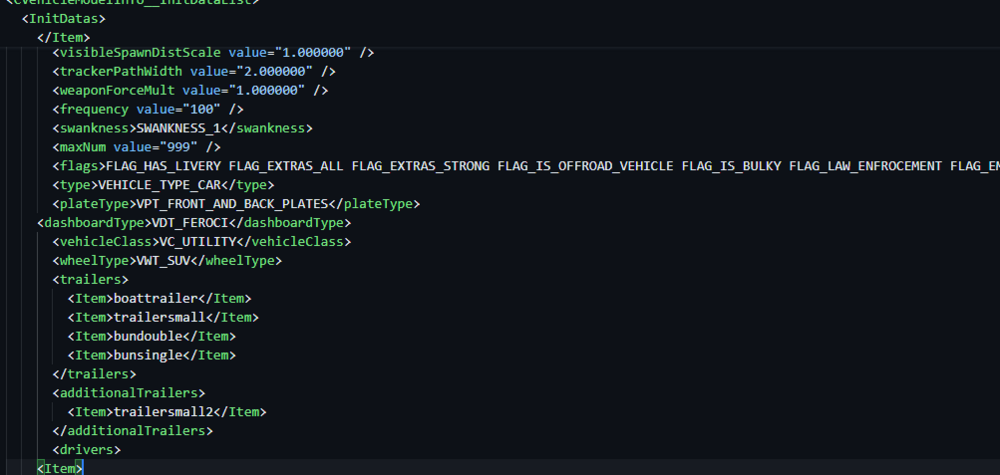Click VPT_FRONT_AND_BACK_PLATES text
Viewport: 1000px width, 475px height.
point(232,204)
